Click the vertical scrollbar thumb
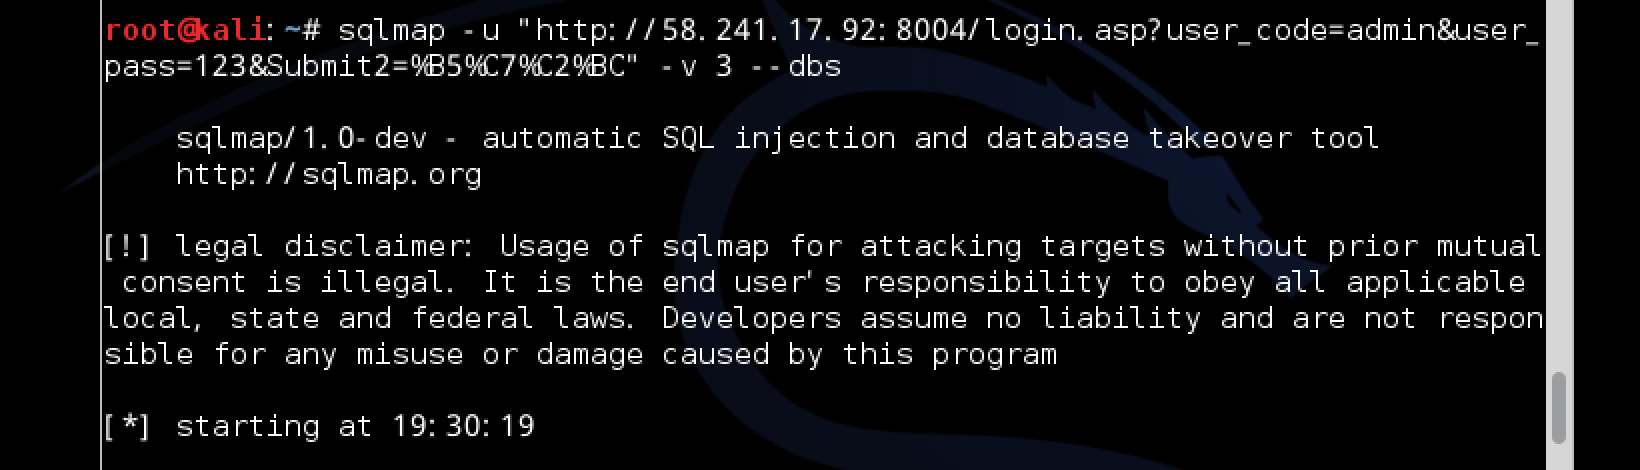Viewport: 1640px width, 470px height. tap(1559, 407)
